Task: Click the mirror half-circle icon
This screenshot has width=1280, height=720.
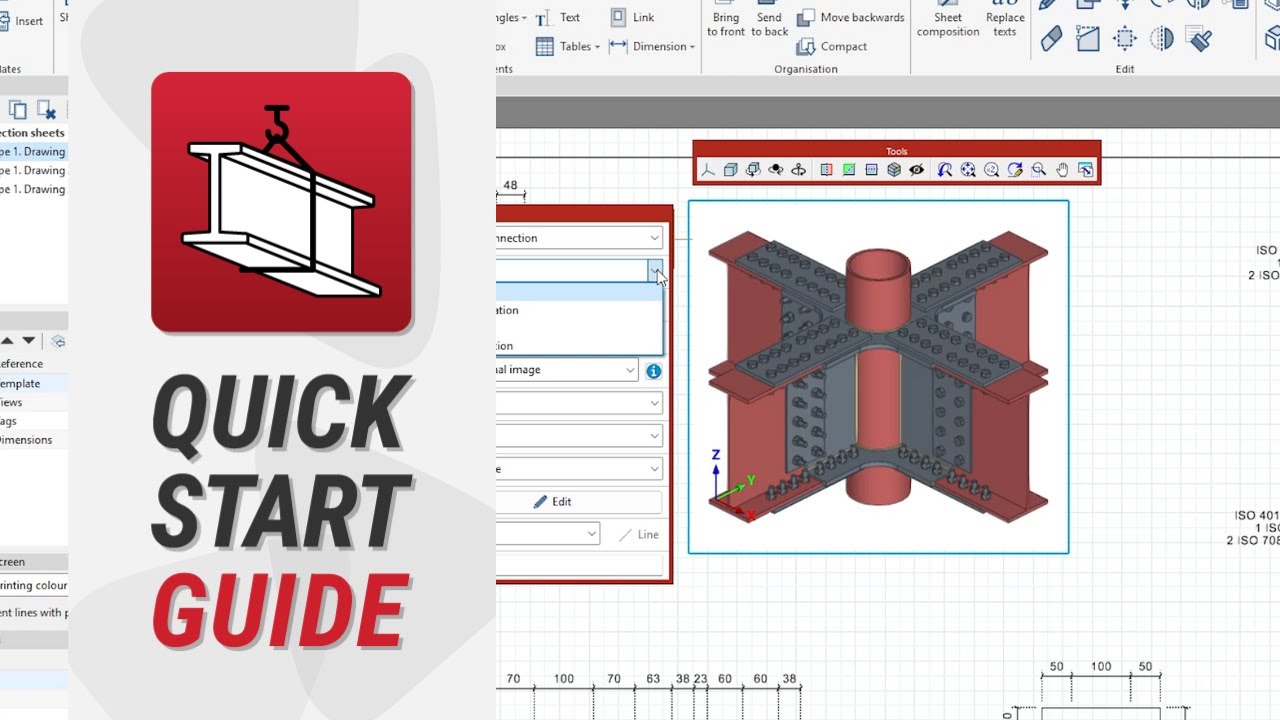Action: pyautogui.click(x=1162, y=39)
